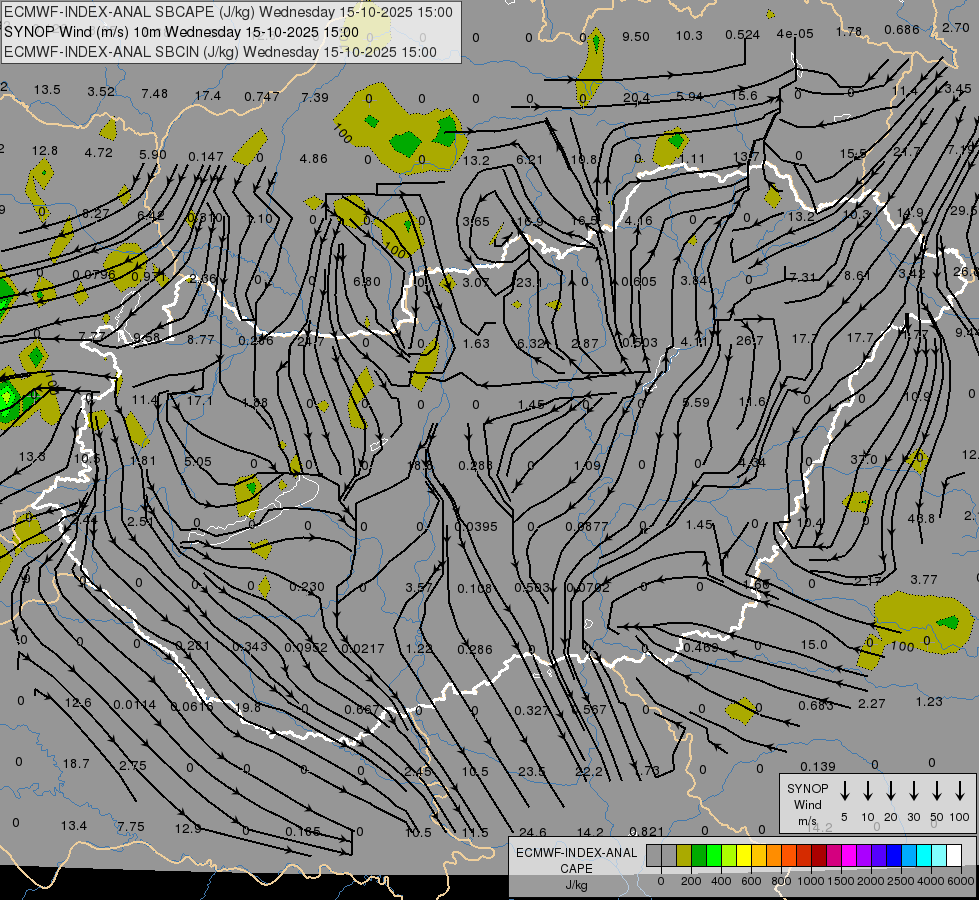
Task: Click the SBCAPE title line at top
Action: (228, 12)
